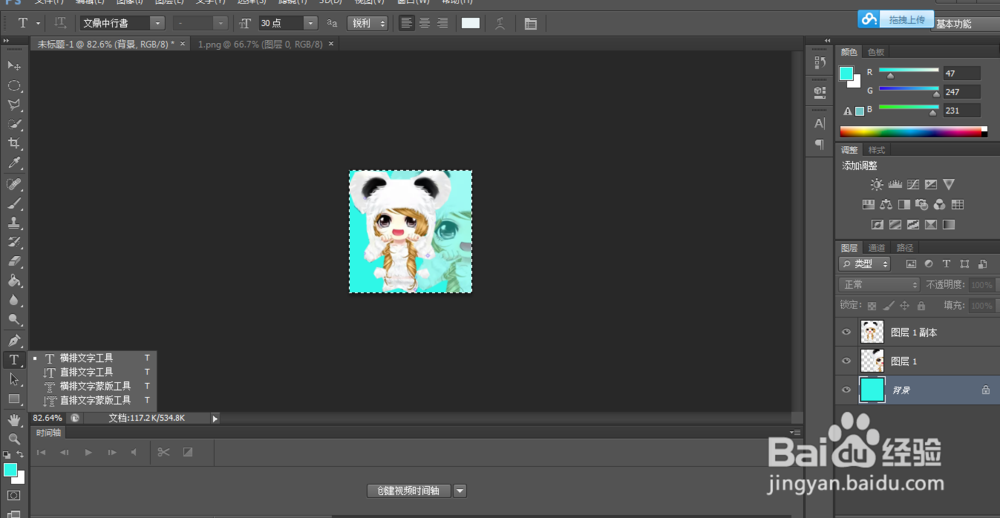Toggle text orientation in options bar
This screenshot has width=1000, height=518.
[x=61, y=23]
